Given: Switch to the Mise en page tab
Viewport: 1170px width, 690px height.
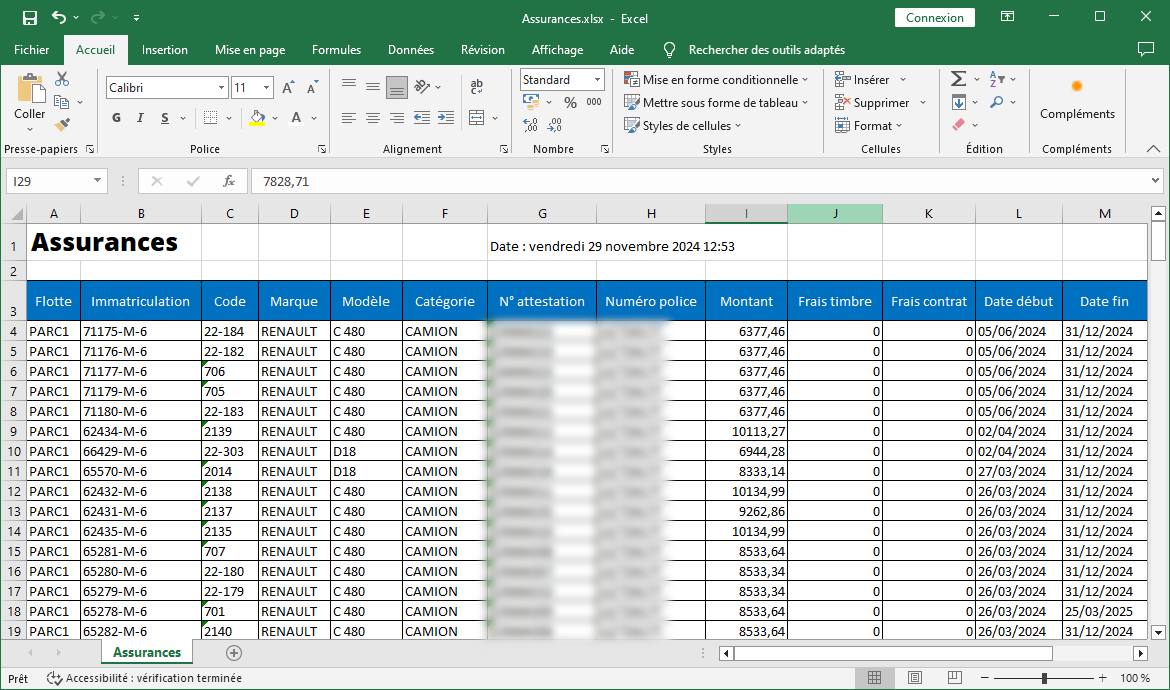Looking at the screenshot, I should (x=250, y=50).
